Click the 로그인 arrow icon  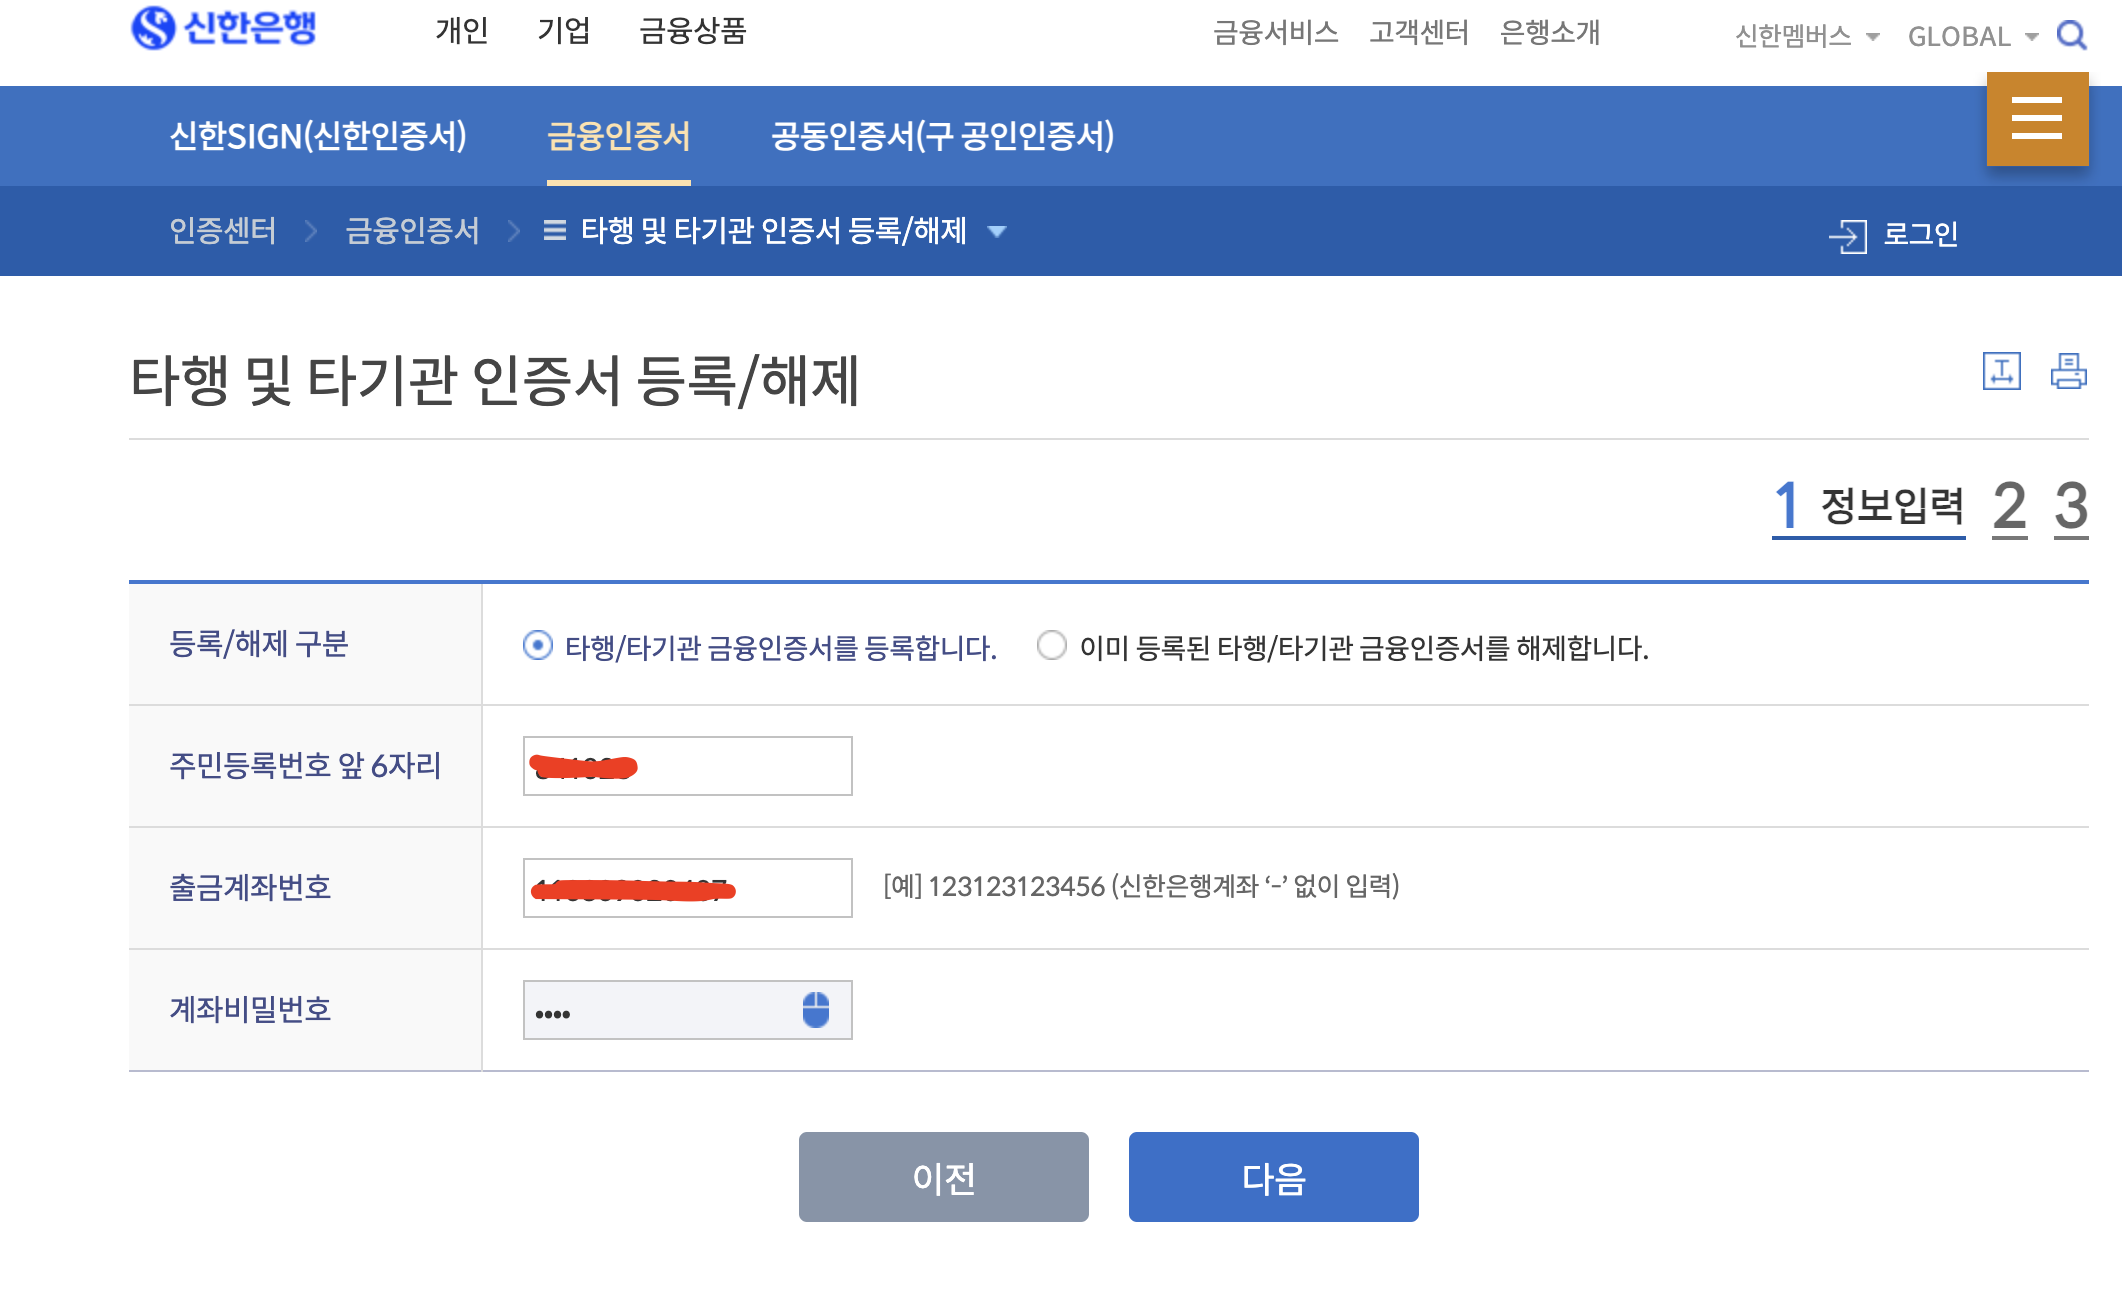[x=1847, y=236]
